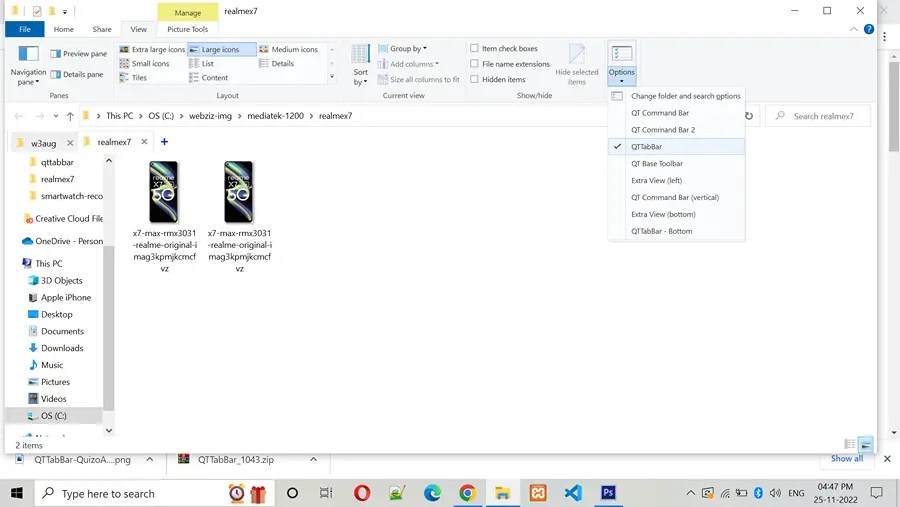Image resolution: width=900 pixels, height=507 pixels.
Task: Refresh the current folder
Action: (x=749, y=116)
